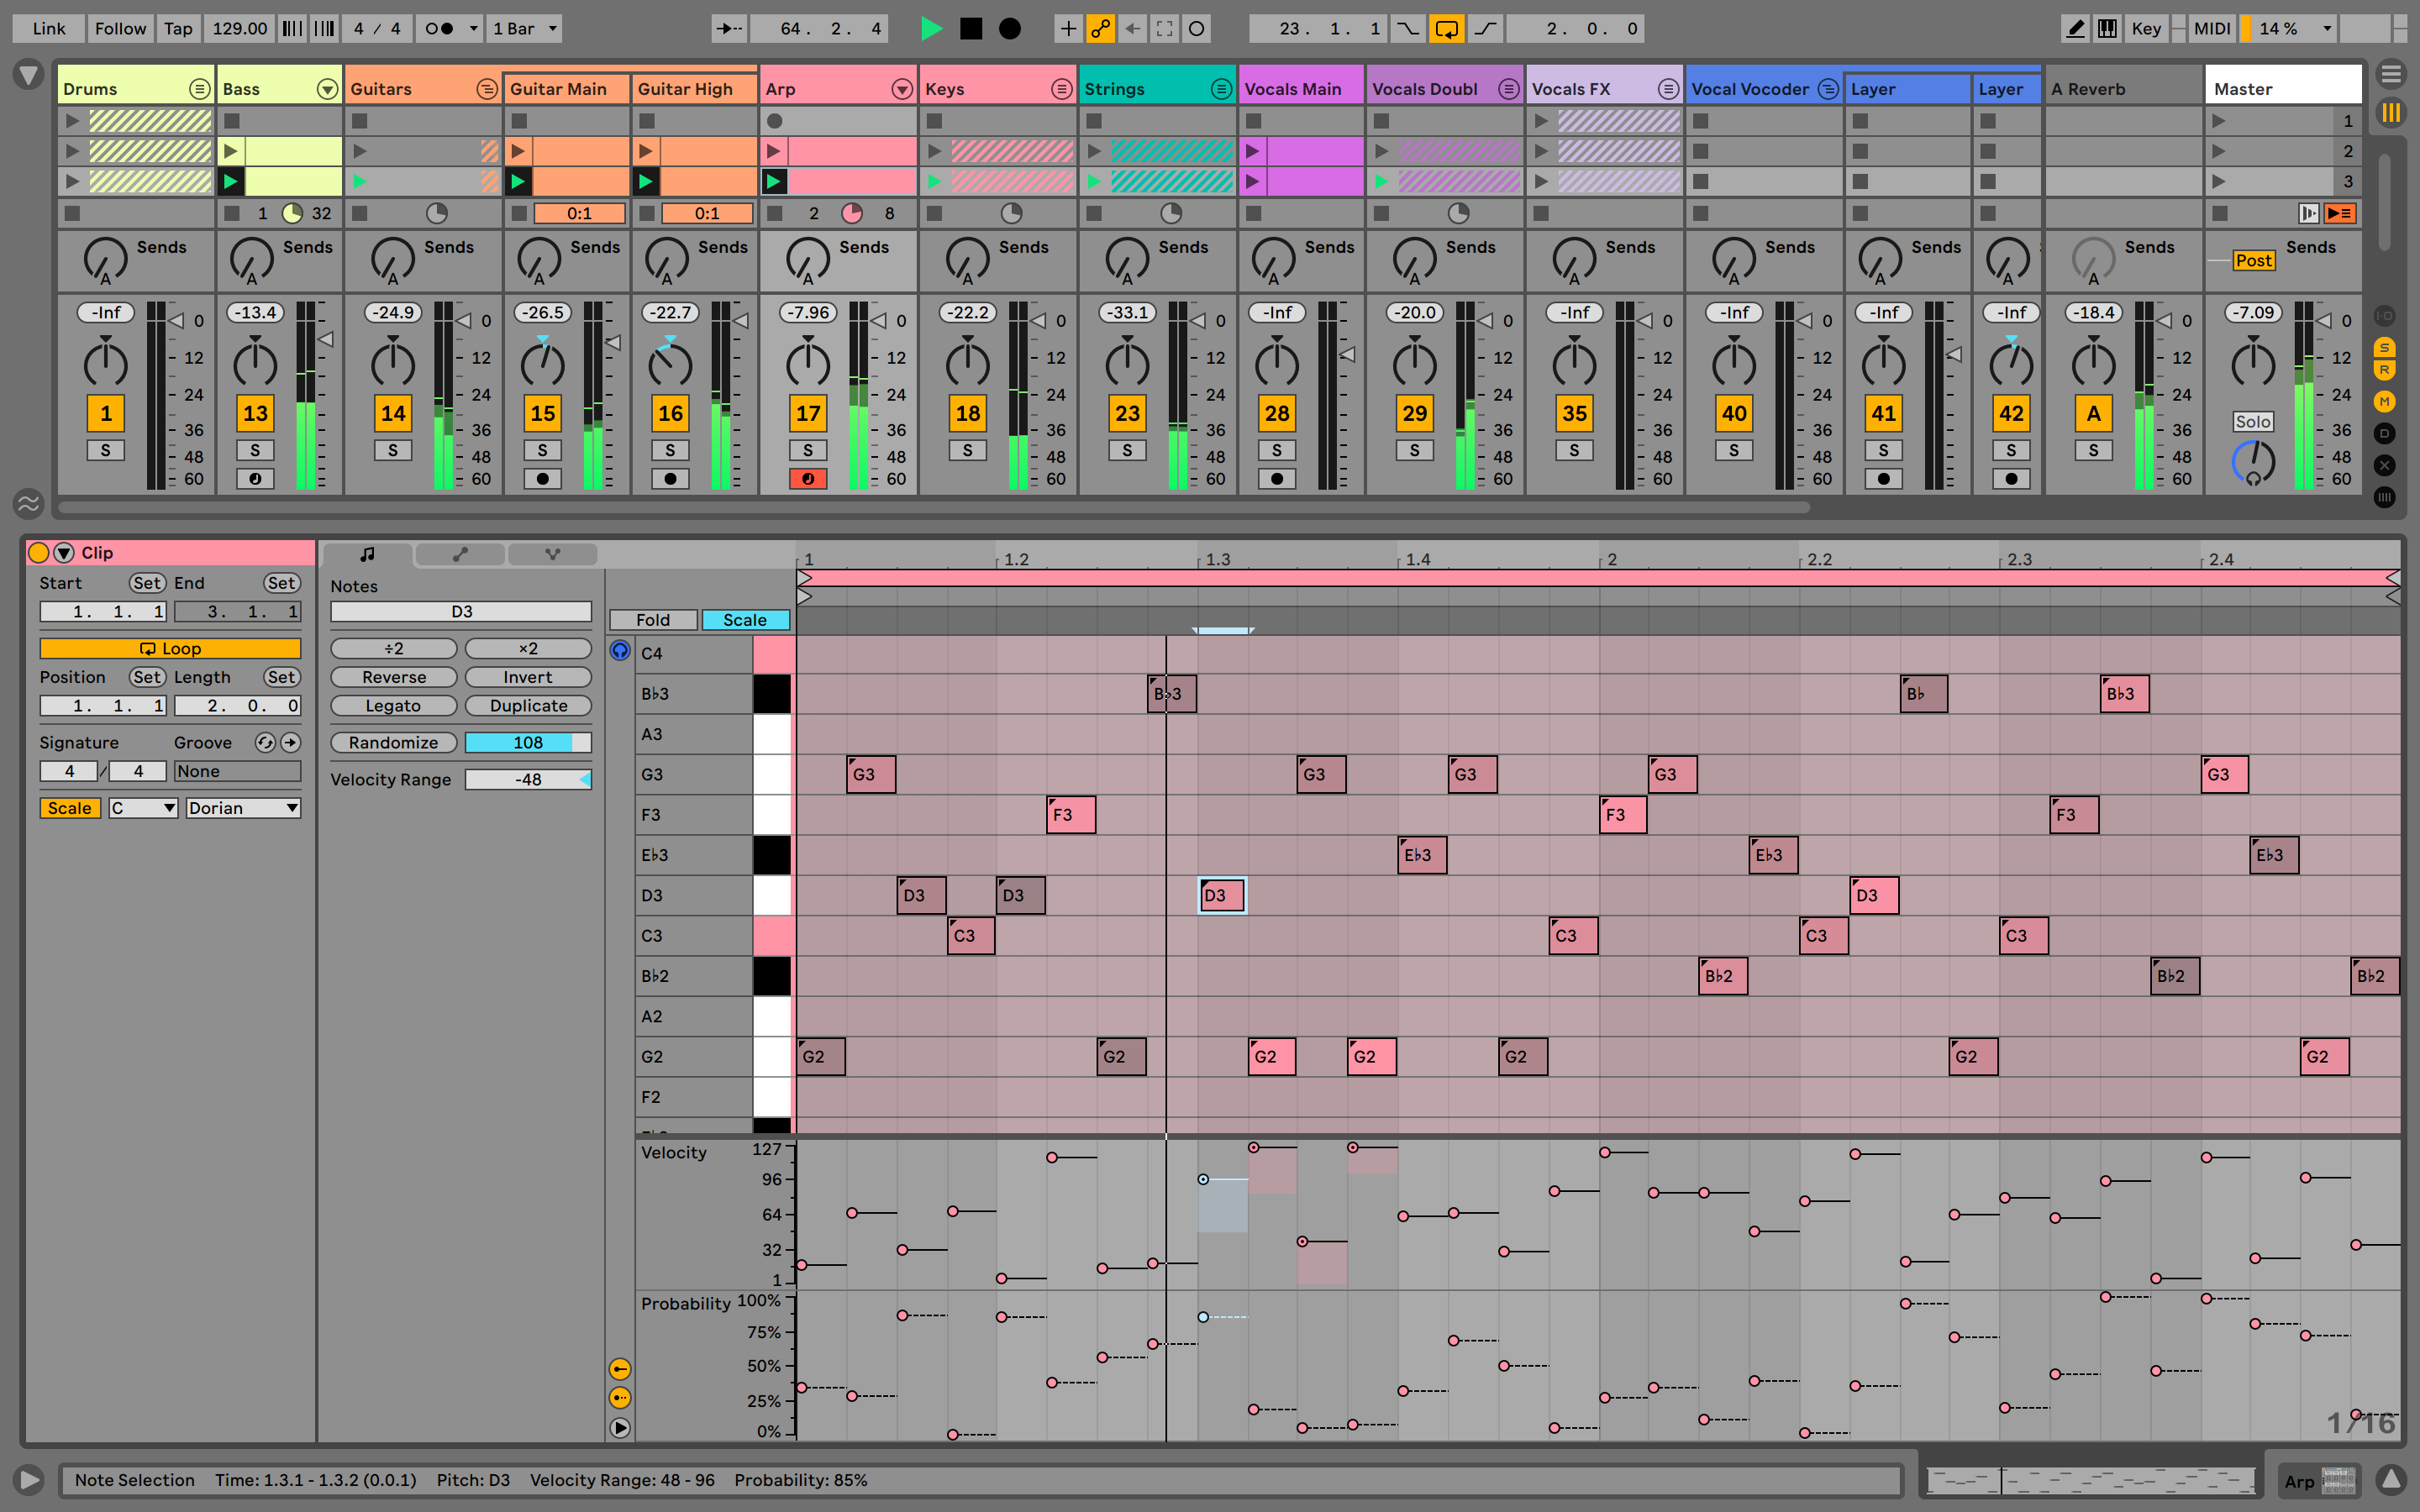Viewport: 2420px width, 1512px height.
Task: Select the Scale tab in piano roll
Action: click(x=739, y=622)
